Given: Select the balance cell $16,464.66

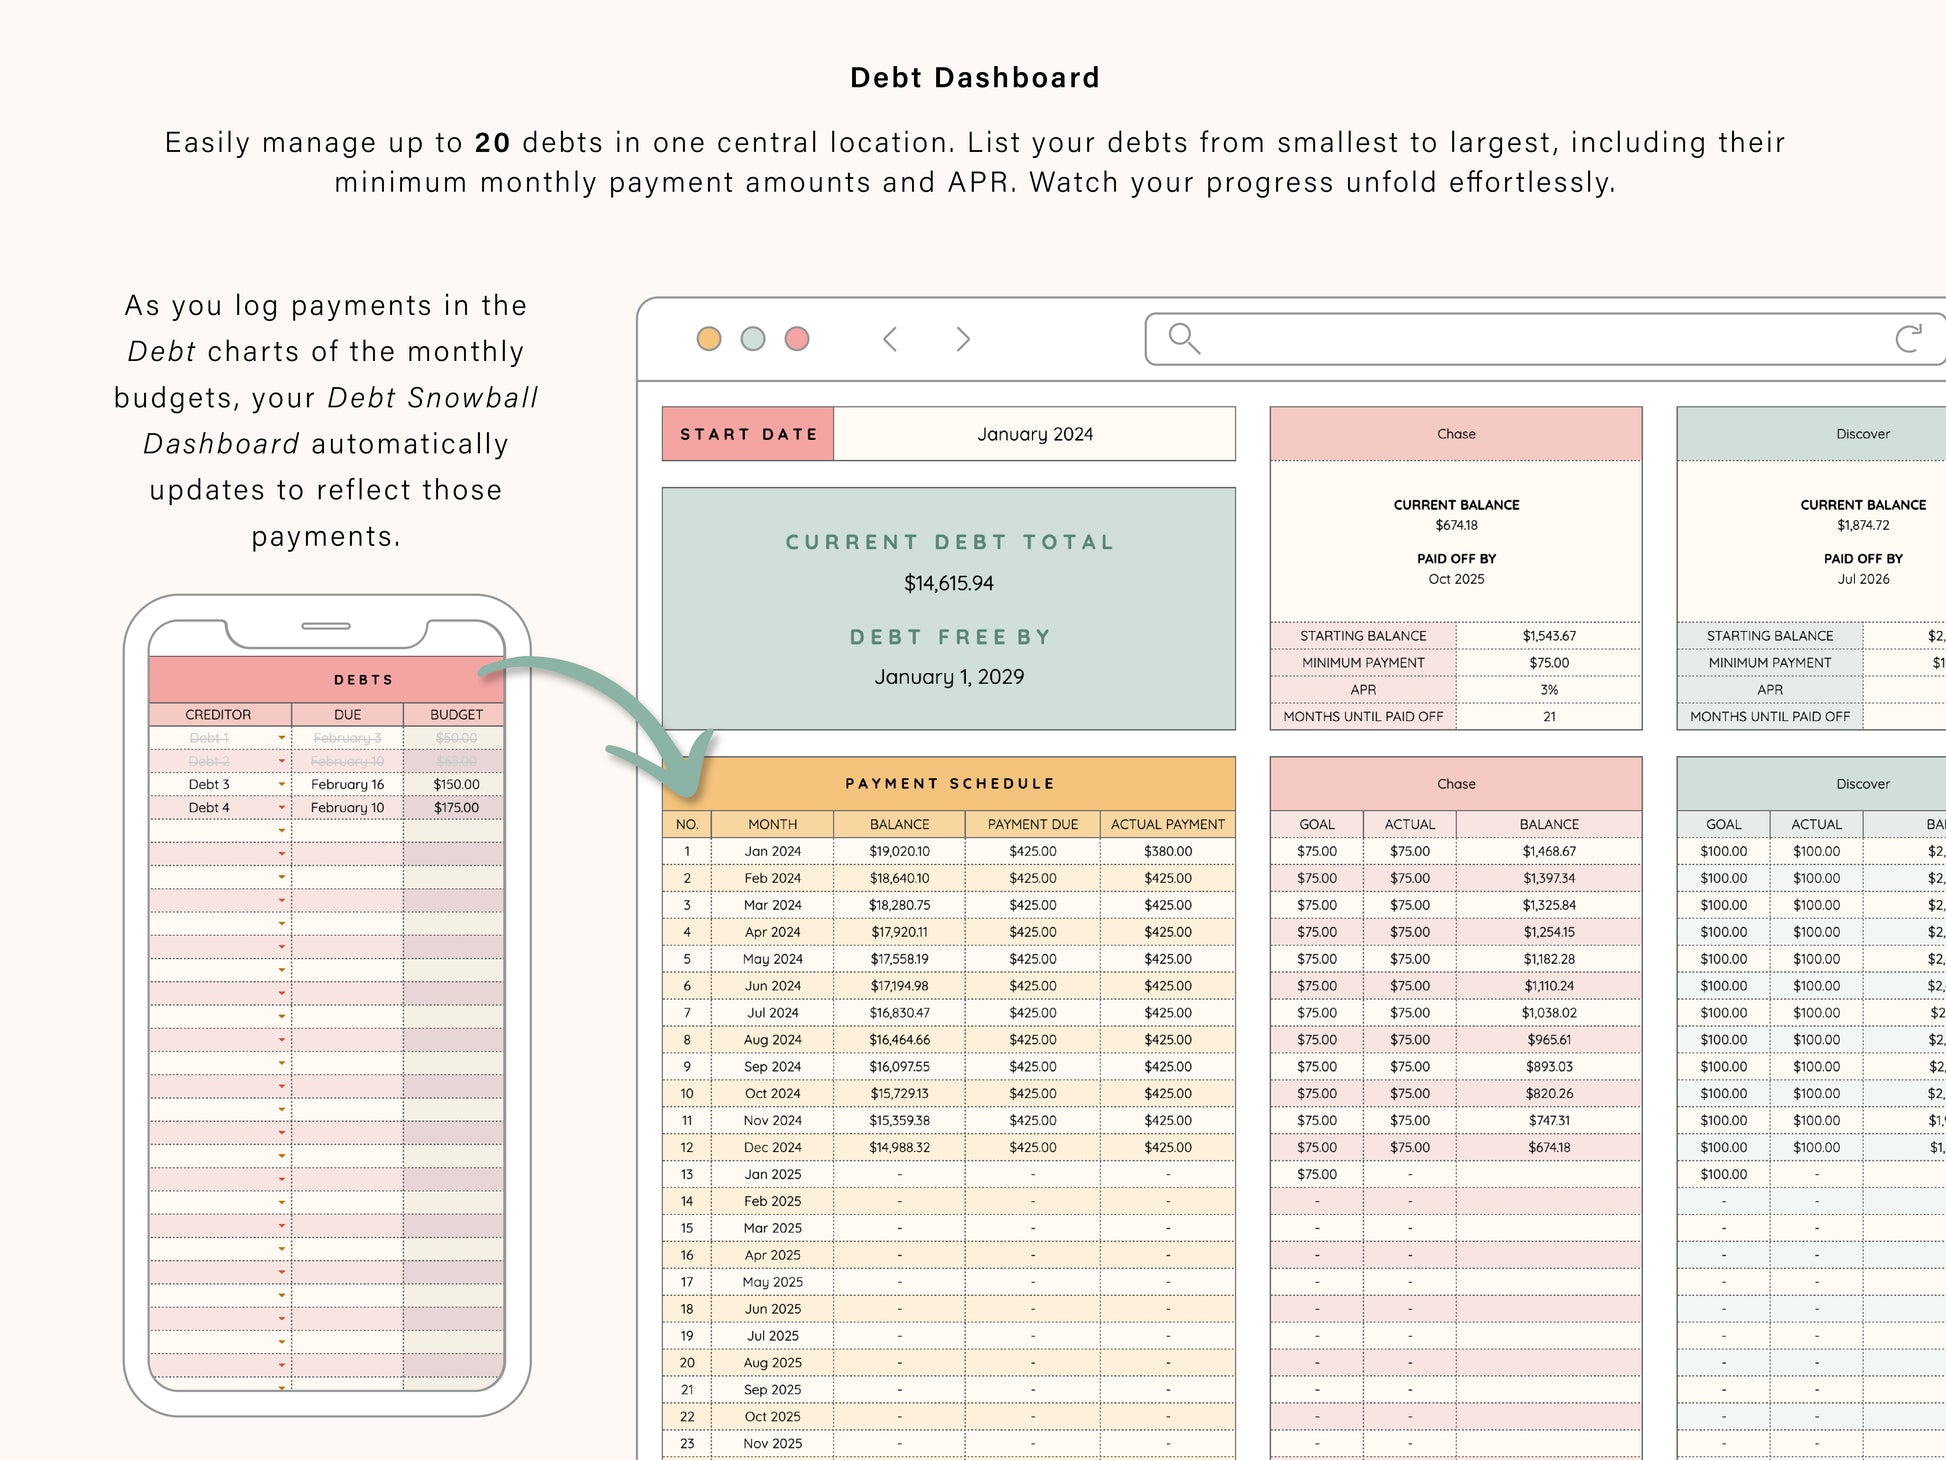Looking at the screenshot, I should (x=900, y=1040).
